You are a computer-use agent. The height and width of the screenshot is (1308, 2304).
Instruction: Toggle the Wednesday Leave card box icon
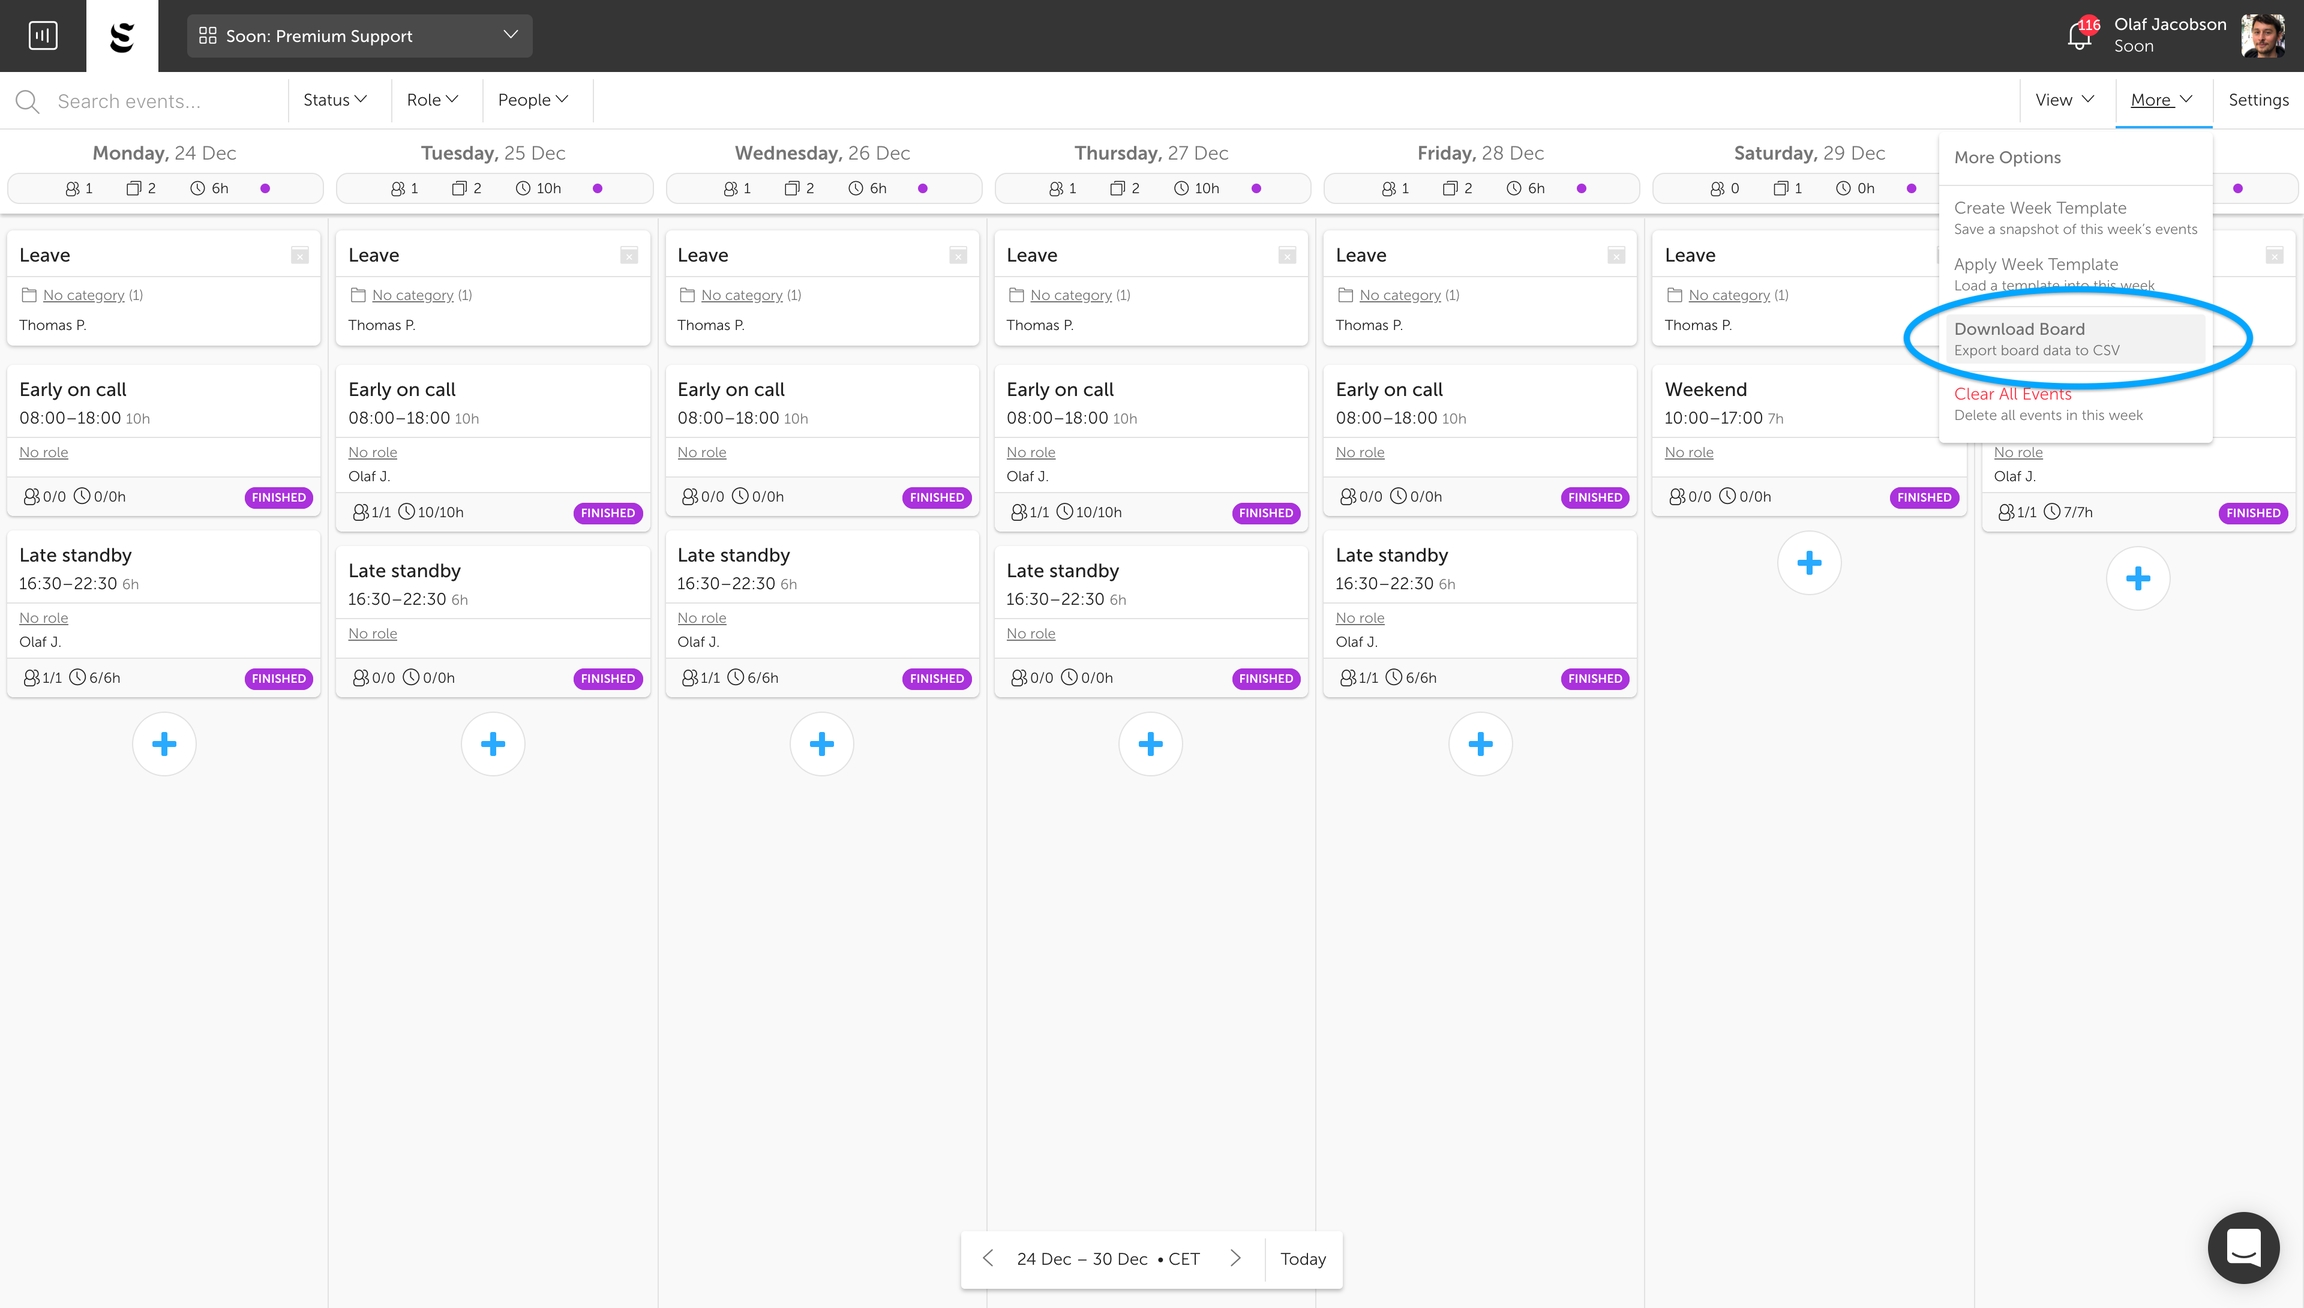(x=958, y=255)
